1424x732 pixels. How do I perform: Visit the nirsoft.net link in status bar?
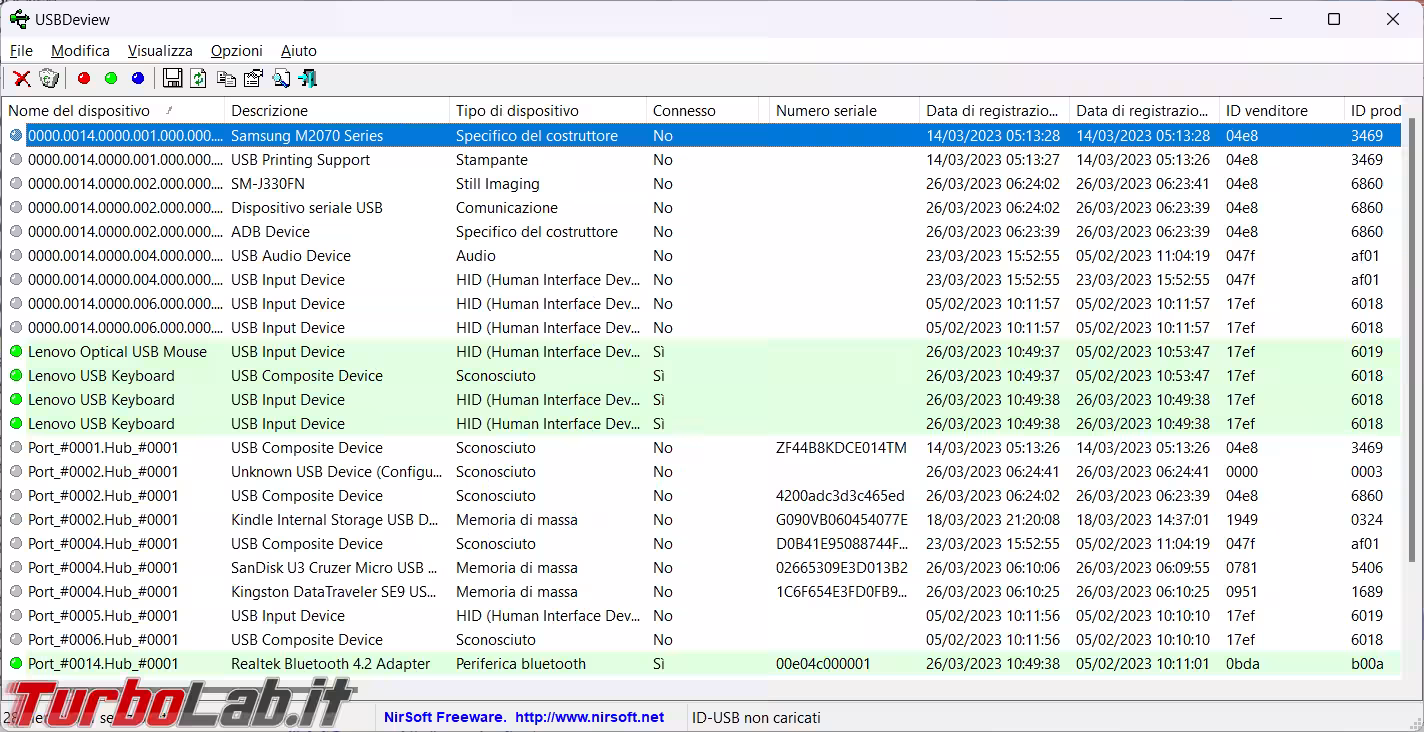[x=589, y=717]
